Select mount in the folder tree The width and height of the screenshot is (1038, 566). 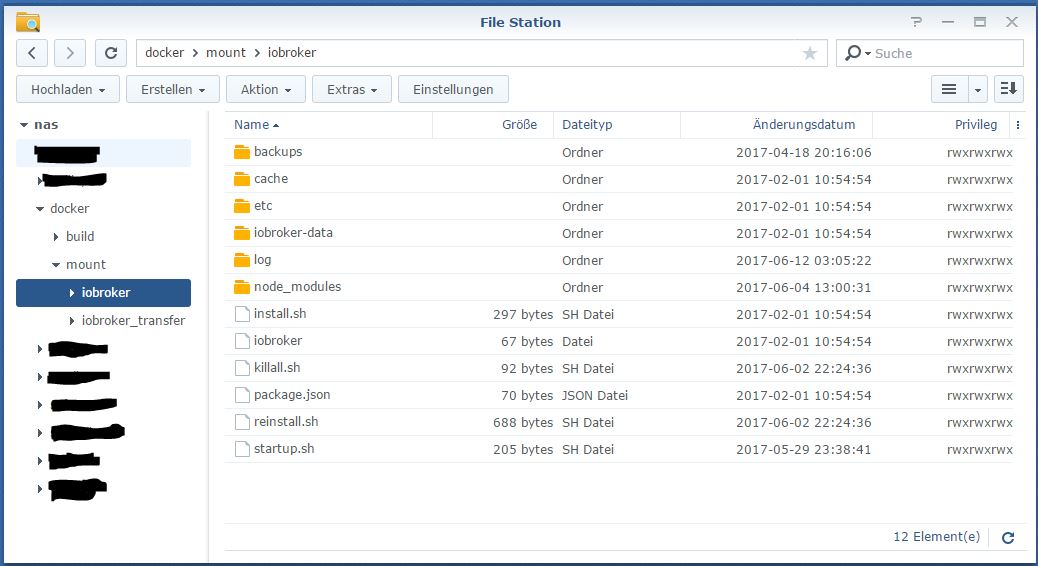pos(86,265)
